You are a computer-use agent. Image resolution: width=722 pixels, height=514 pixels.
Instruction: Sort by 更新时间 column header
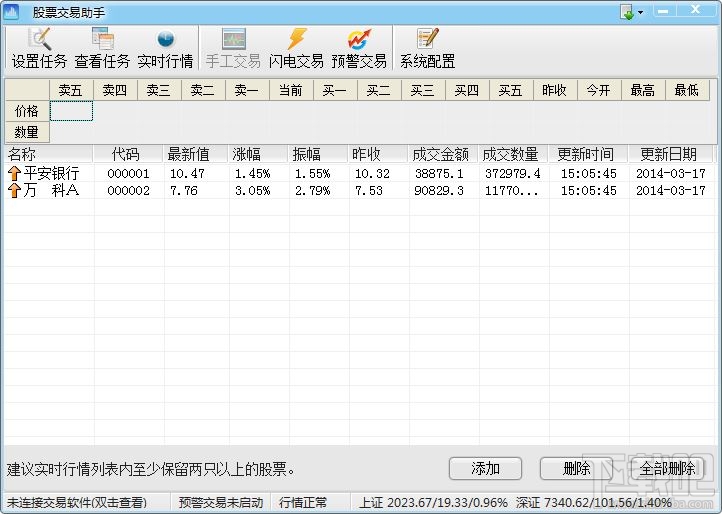[x=588, y=154]
